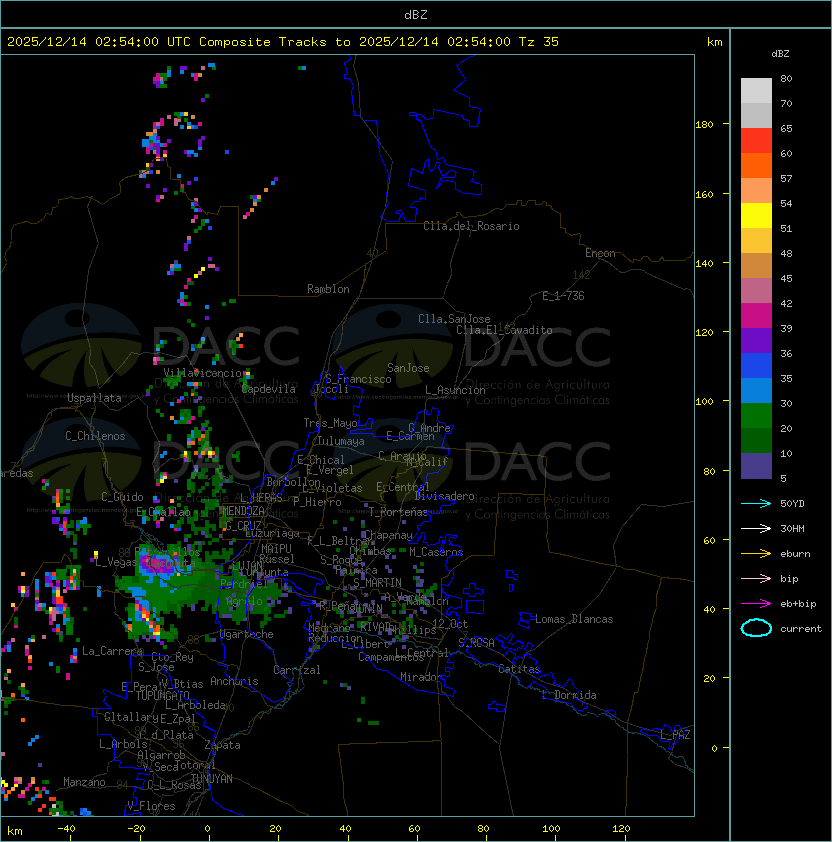Click the 'TUNUYAN' map label

(212, 778)
